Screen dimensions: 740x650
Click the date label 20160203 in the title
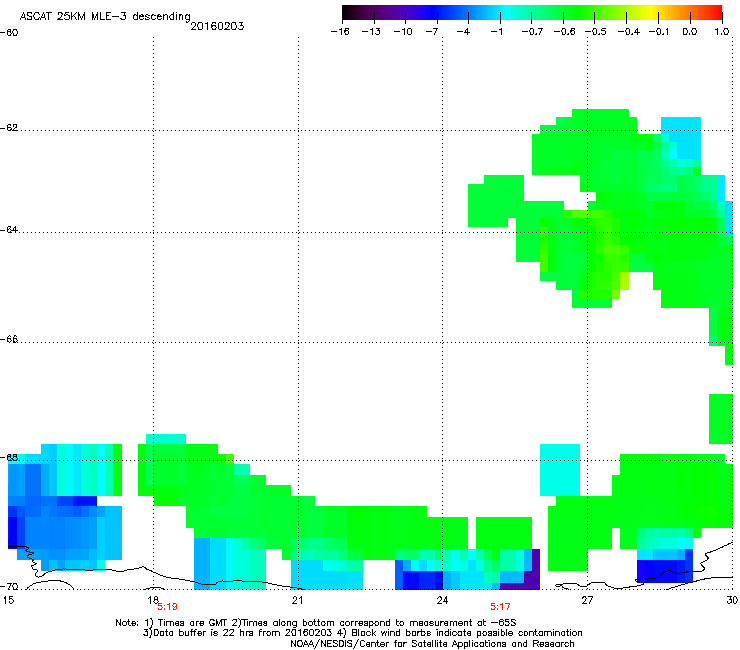pos(217,26)
